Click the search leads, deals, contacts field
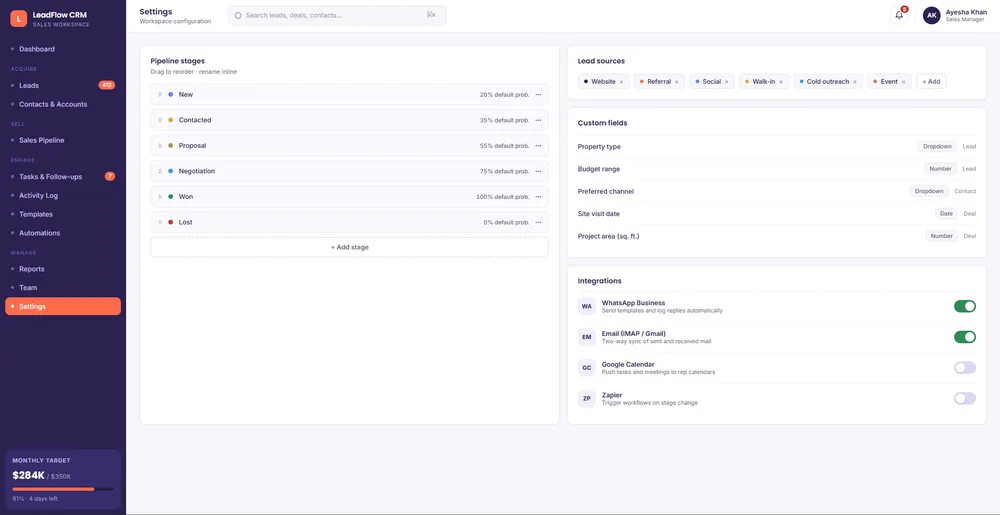Image resolution: width=1000 pixels, height=515 pixels. (337, 15)
